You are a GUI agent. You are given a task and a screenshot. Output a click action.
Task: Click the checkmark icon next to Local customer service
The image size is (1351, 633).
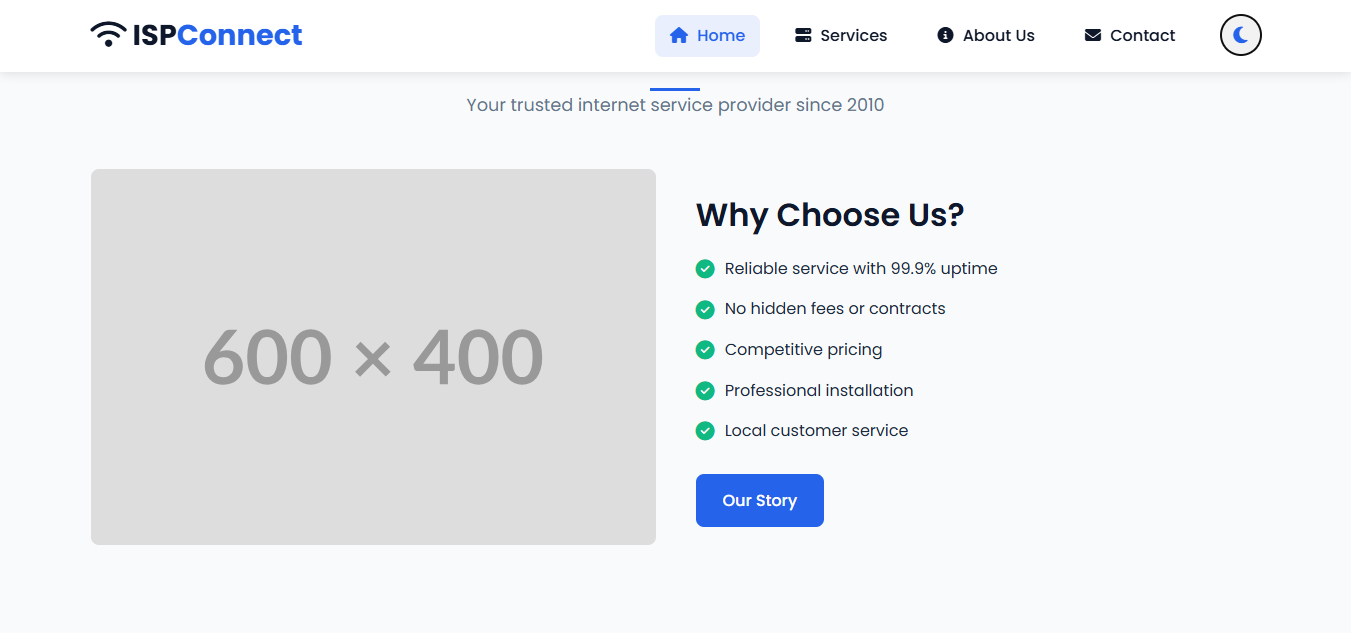point(705,431)
